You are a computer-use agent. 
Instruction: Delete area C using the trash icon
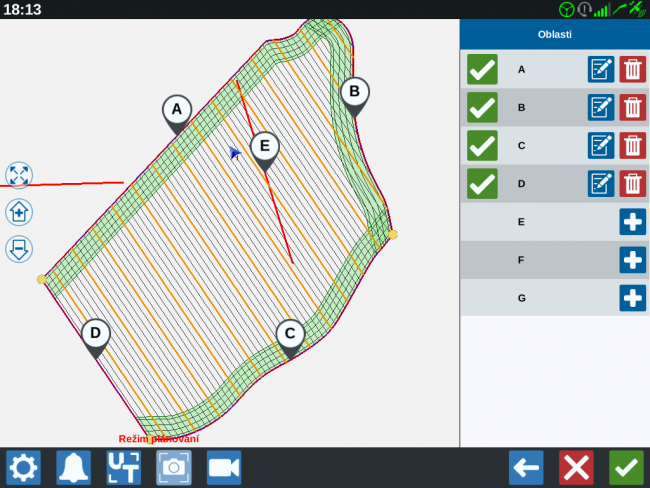point(633,146)
